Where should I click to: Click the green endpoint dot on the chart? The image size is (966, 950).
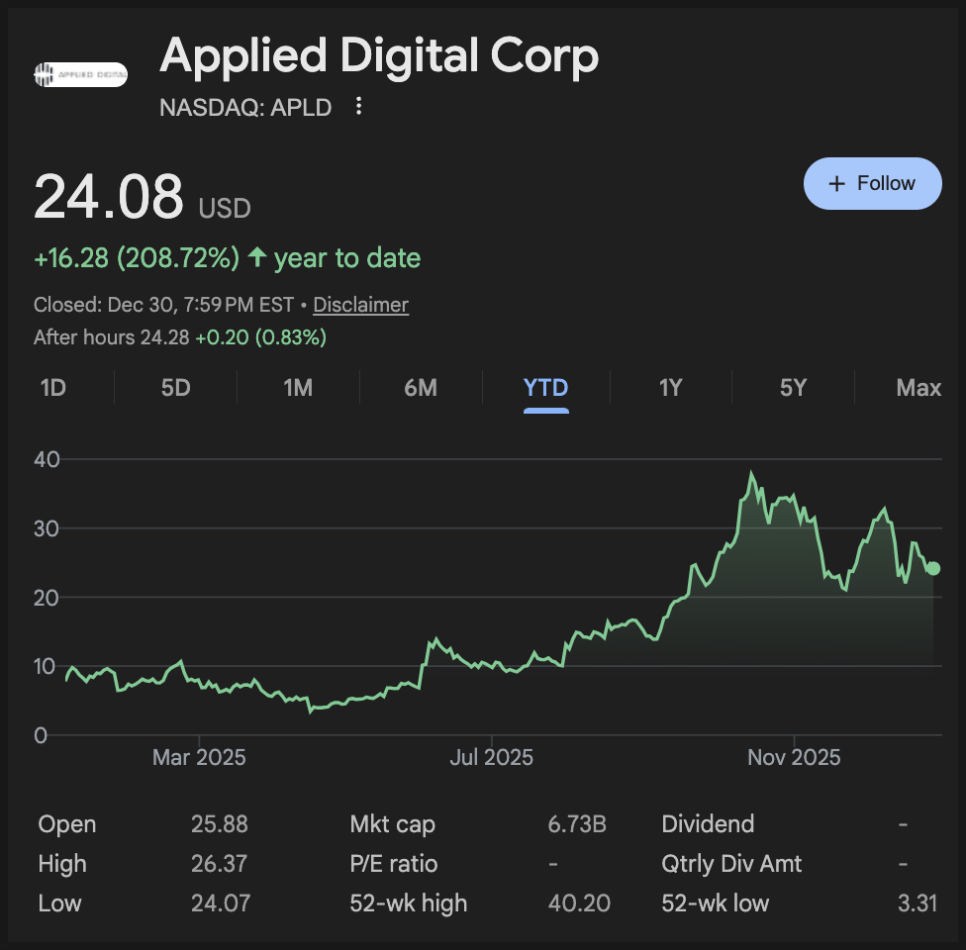(933, 569)
